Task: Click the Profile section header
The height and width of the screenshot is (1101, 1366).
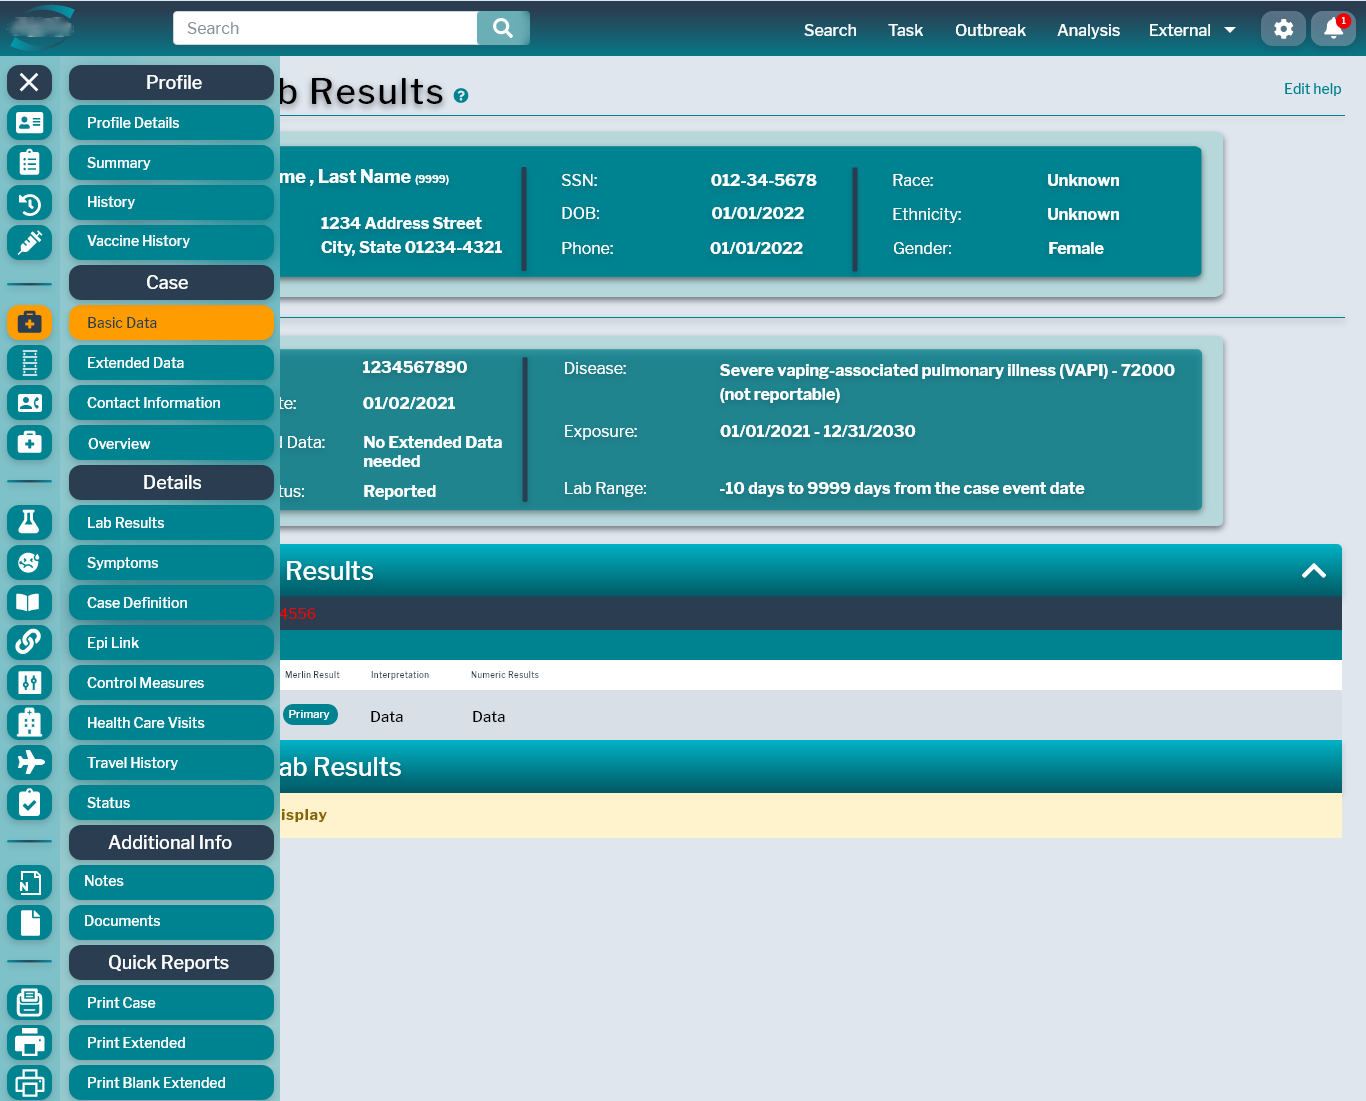Action: (171, 82)
